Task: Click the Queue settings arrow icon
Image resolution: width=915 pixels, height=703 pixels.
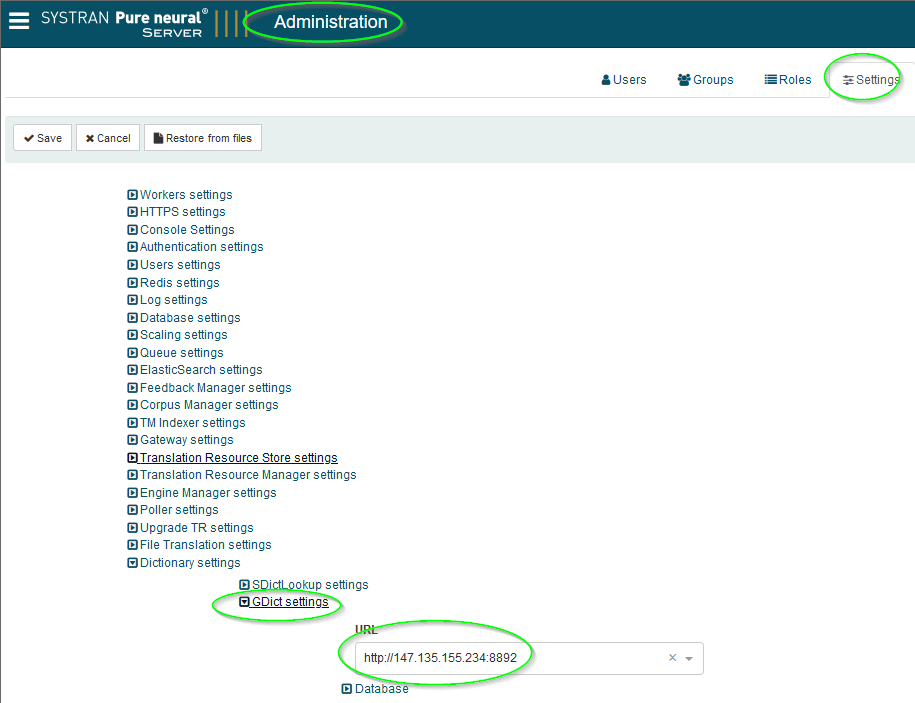Action: pyautogui.click(x=132, y=353)
